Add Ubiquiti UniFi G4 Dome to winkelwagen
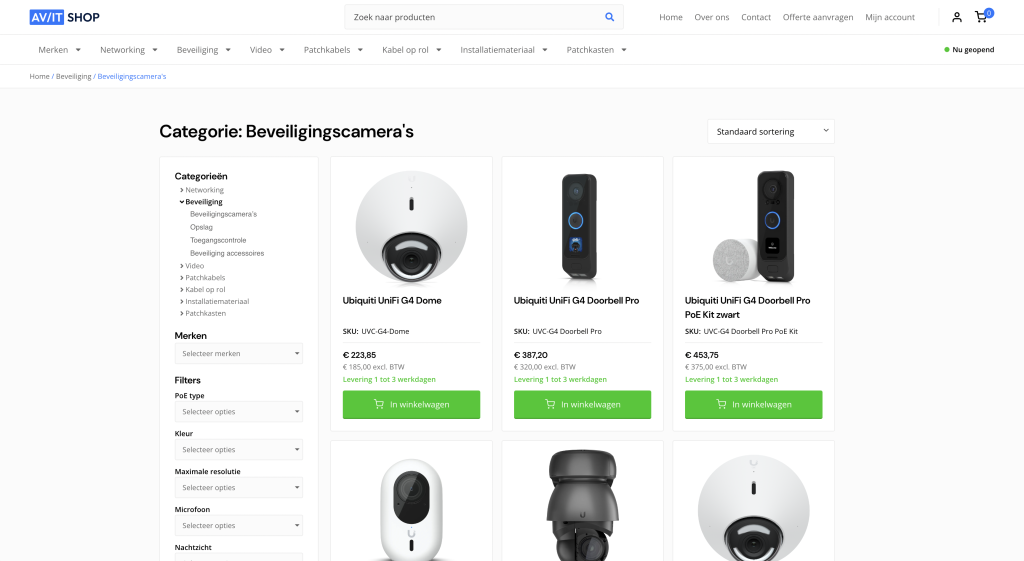Screen dimensions: 1024x561 (x=411, y=404)
